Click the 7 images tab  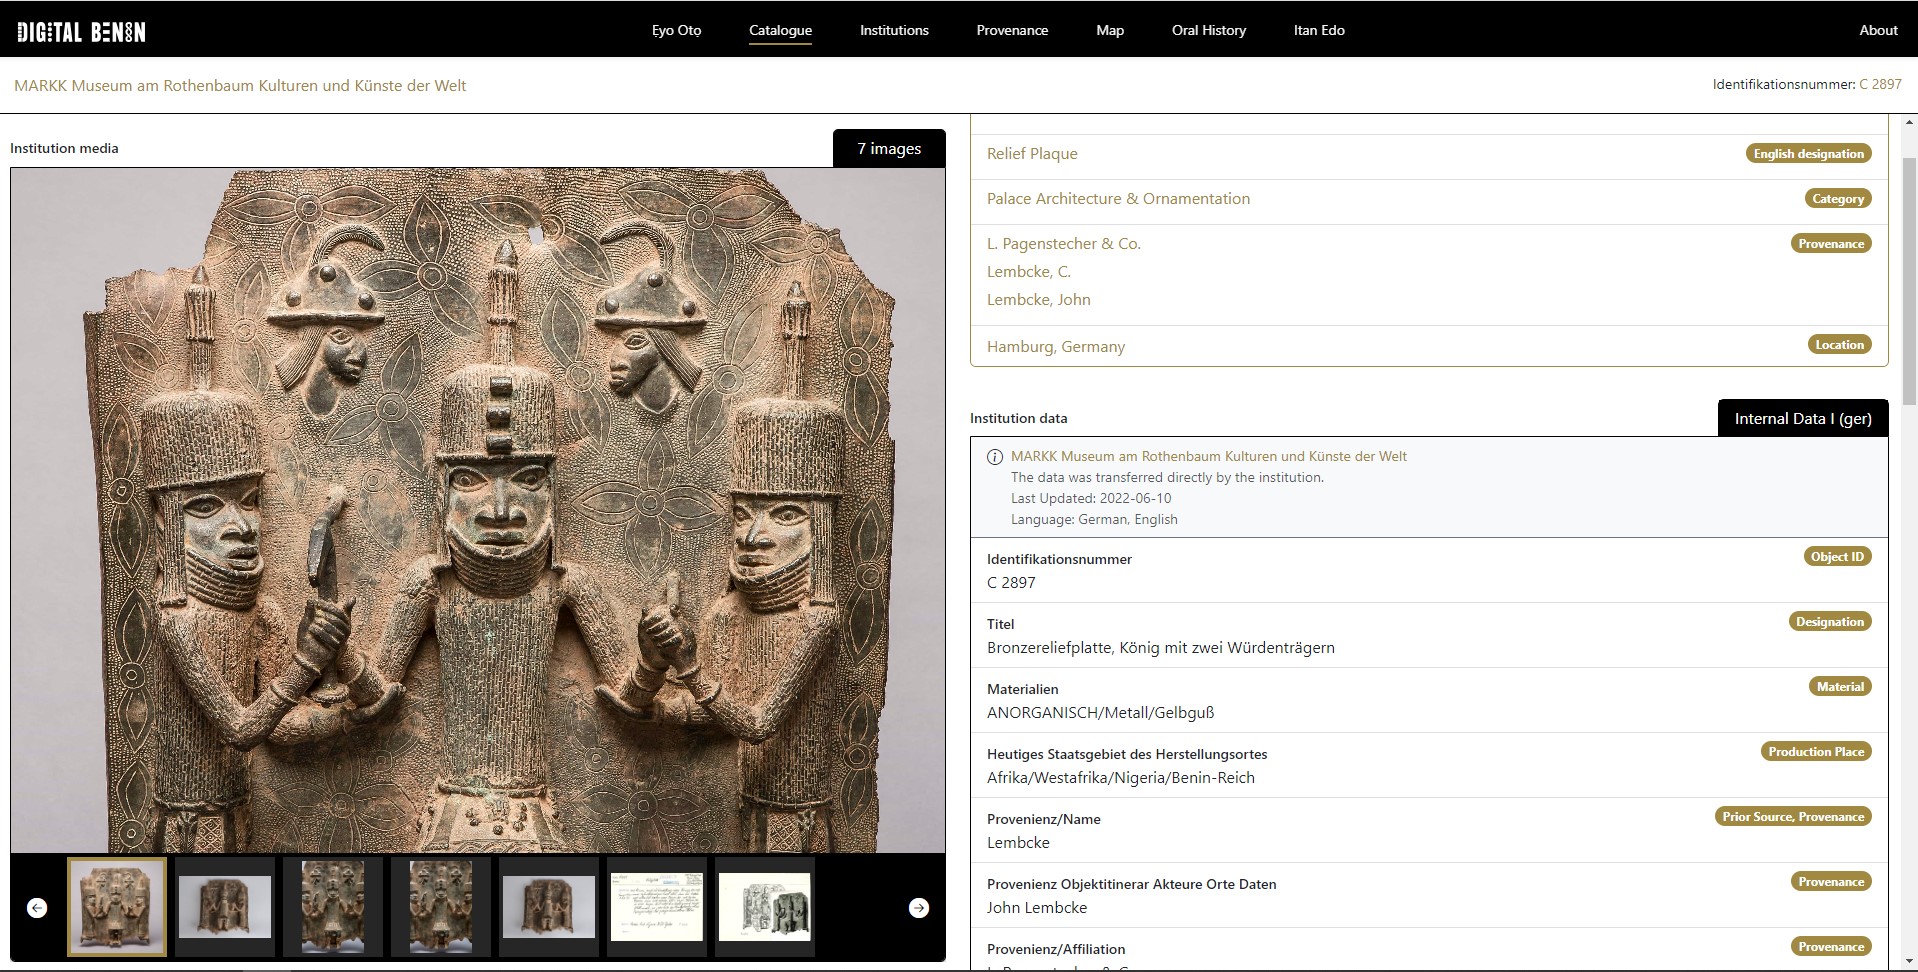tap(888, 148)
